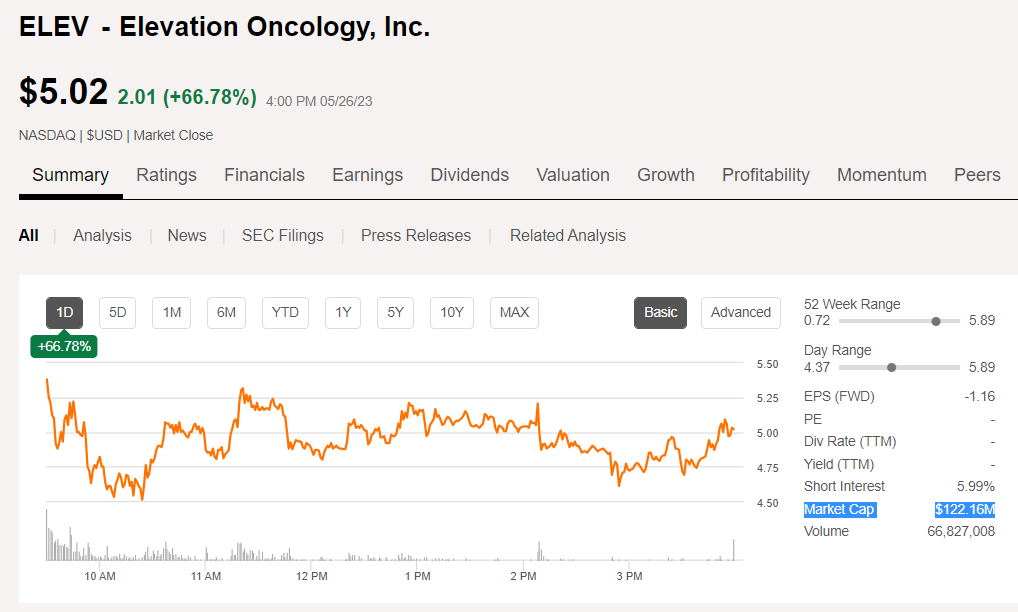Open the Valuation tab
This screenshot has width=1018, height=612.
[573, 175]
